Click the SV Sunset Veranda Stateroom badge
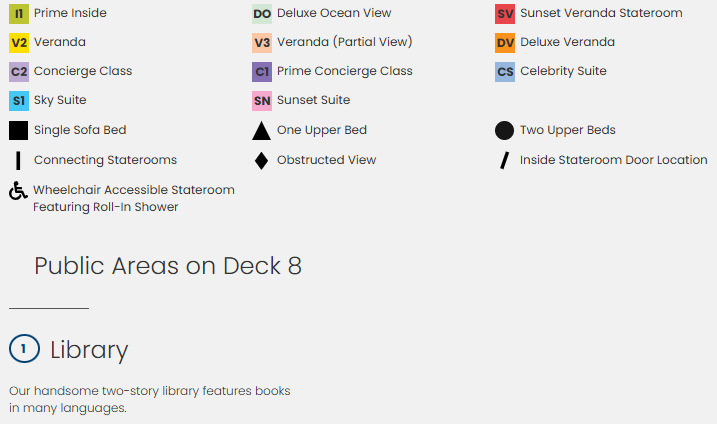Image resolution: width=717 pixels, height=424 pixels. point(505,14)
